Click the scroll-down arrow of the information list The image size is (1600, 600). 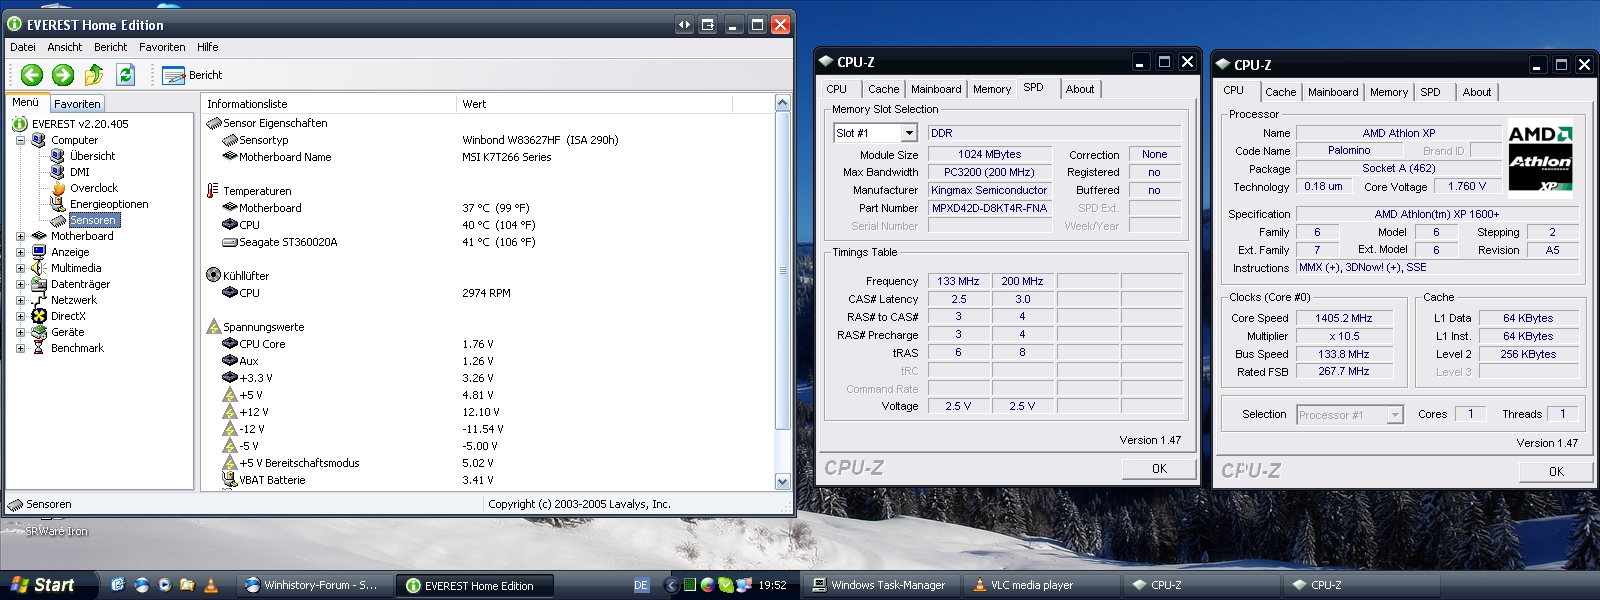click(782, 481)
